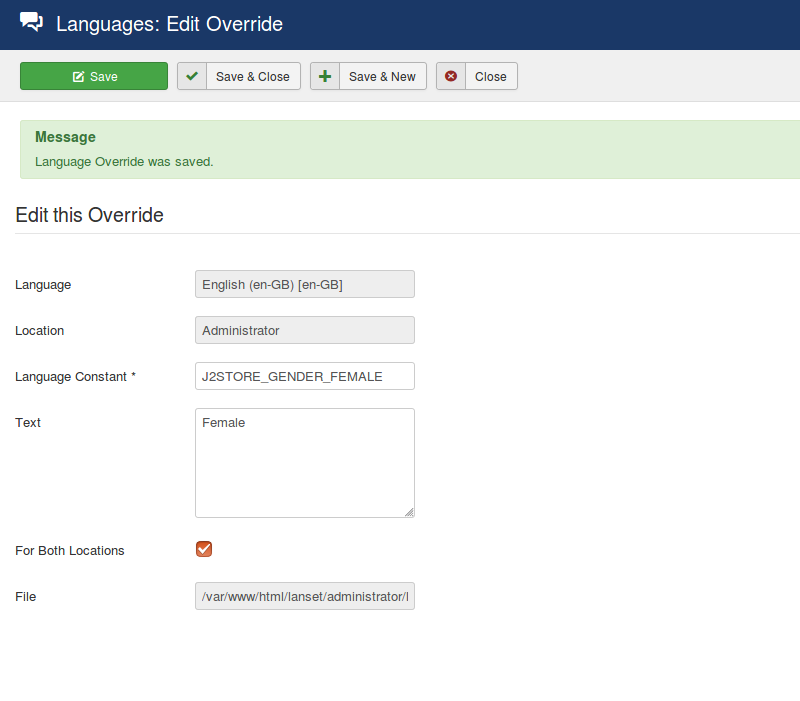Image resolution: width=800 pixels, height=701 pixels.
Task: Click the Language field showing English (en-GB)
Action: [304, 284]
